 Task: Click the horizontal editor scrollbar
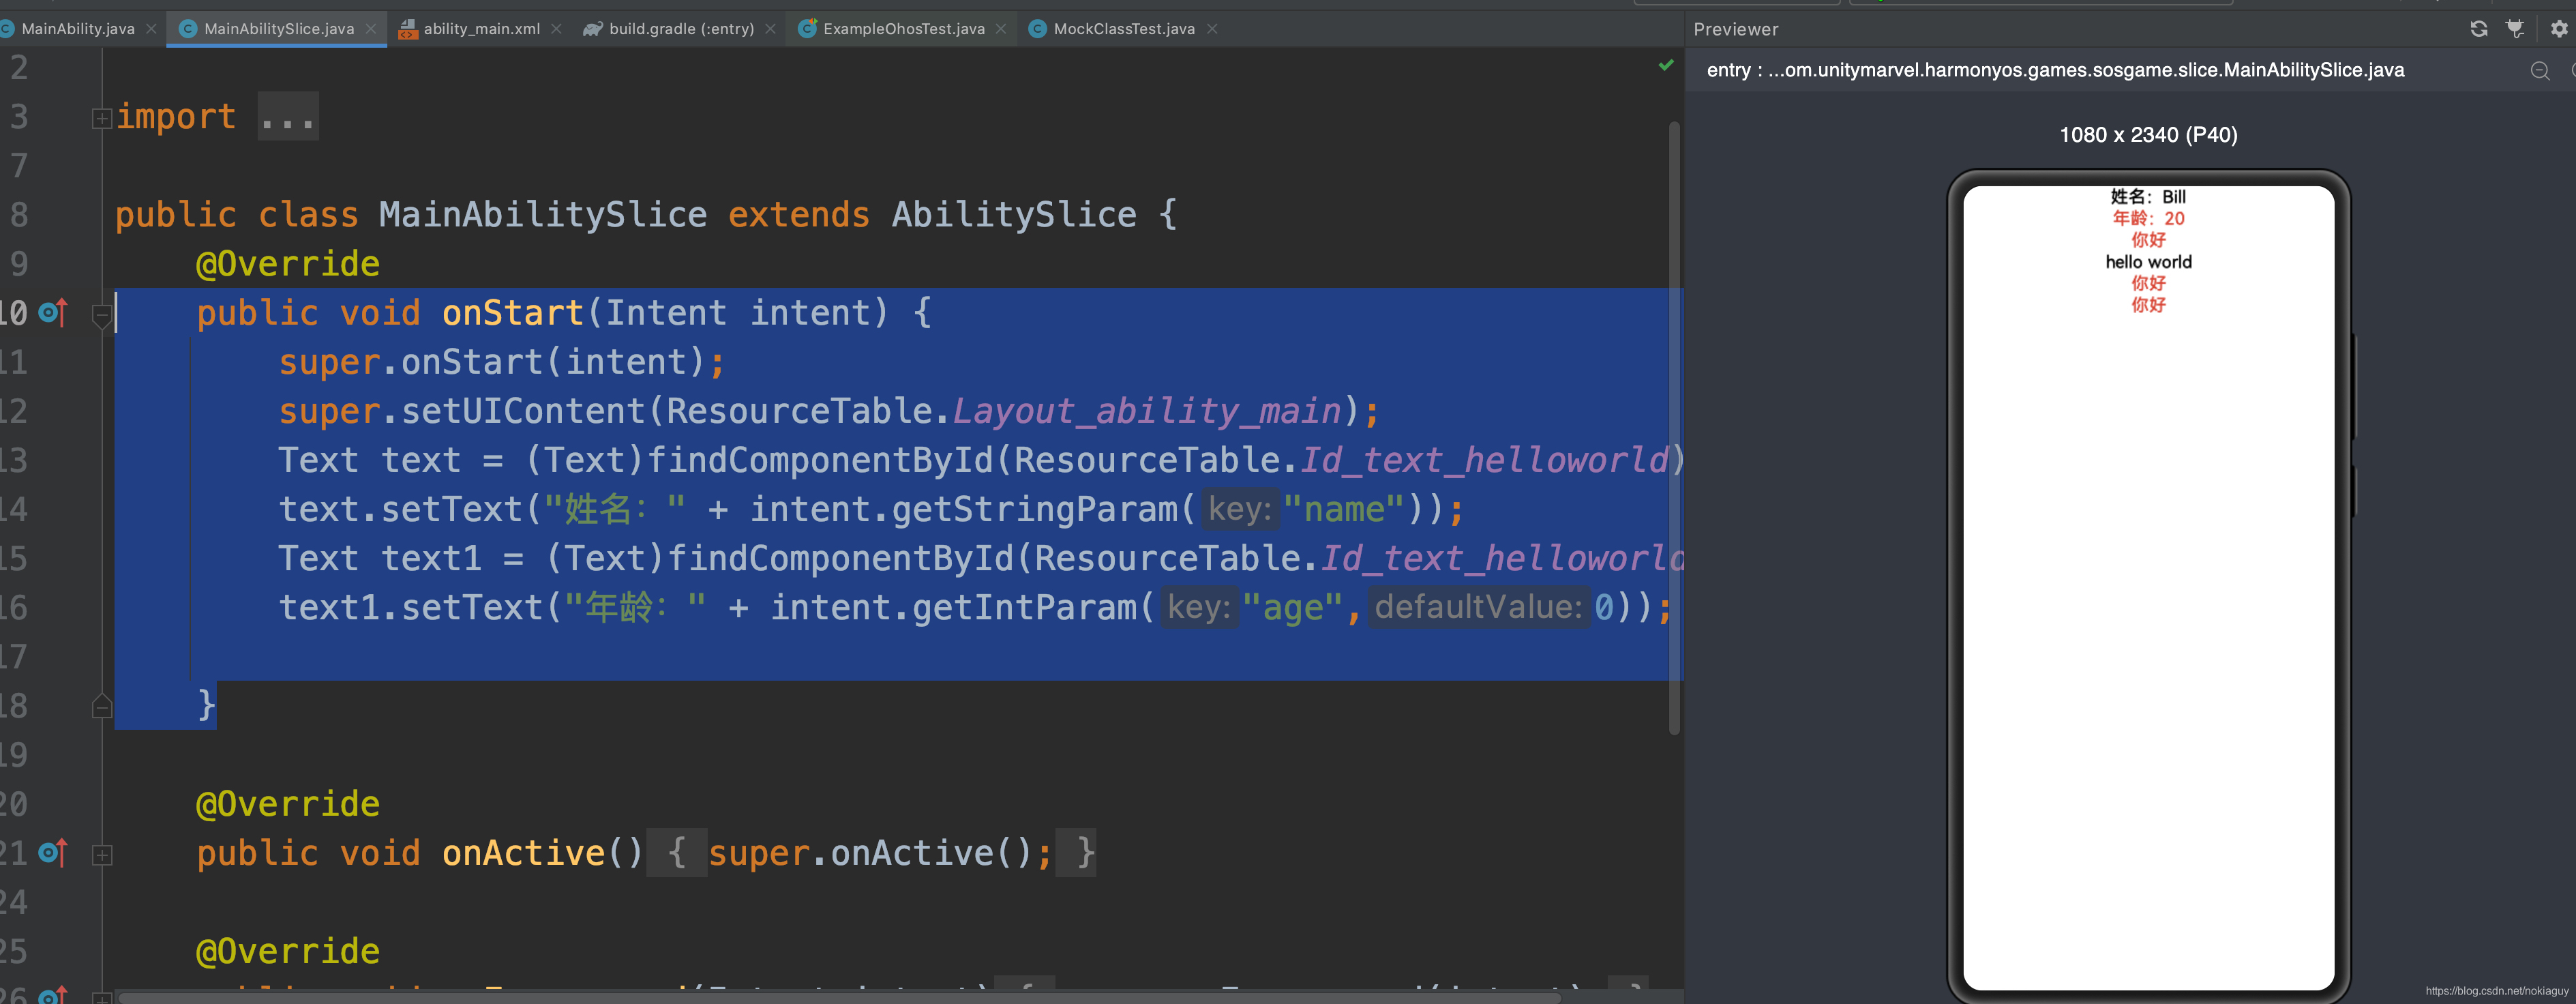point(840,997)
